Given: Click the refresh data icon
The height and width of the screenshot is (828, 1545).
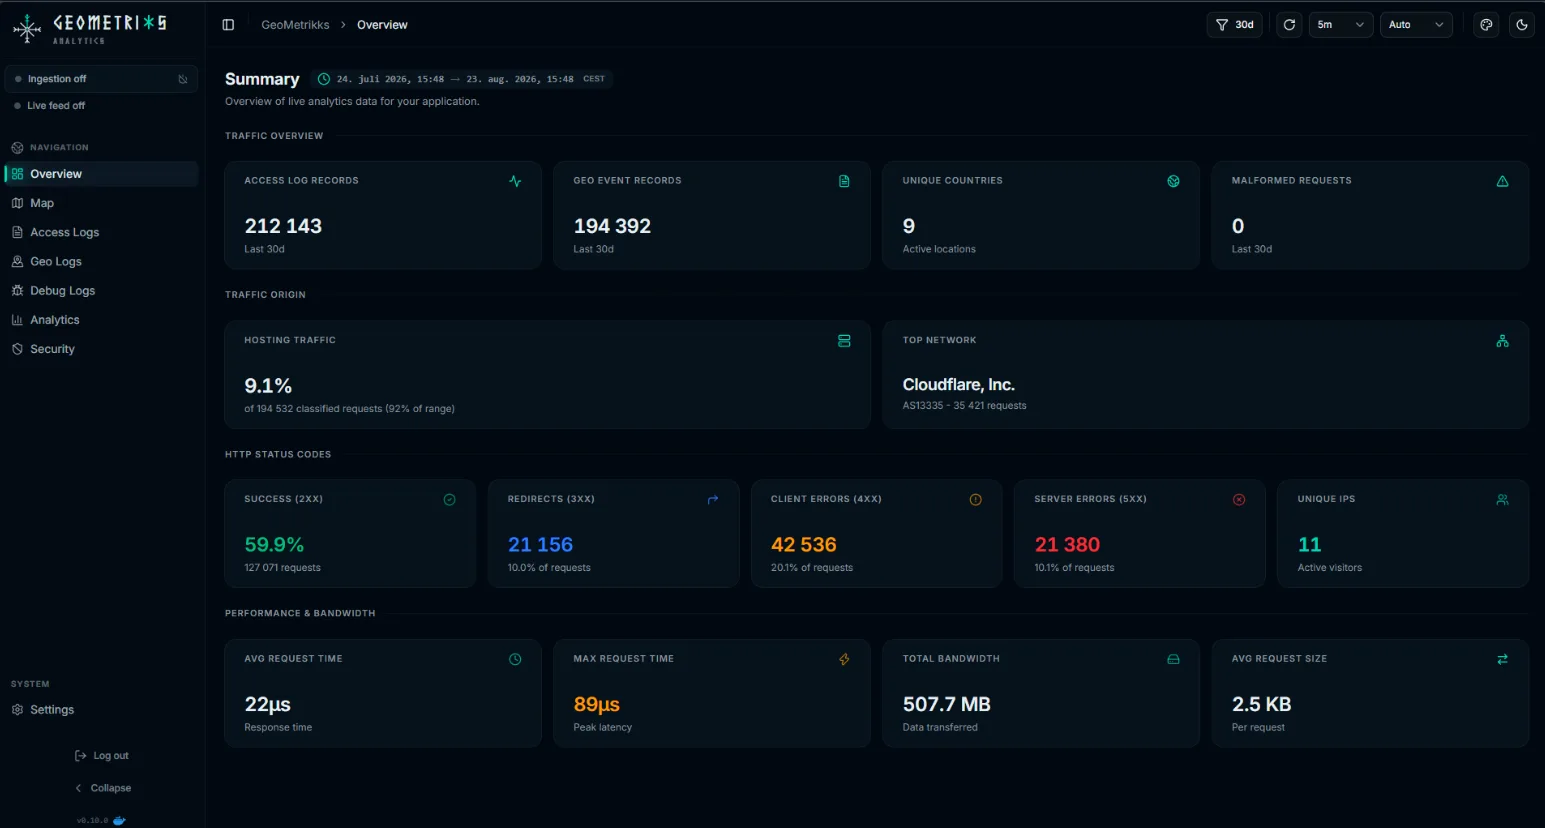Looking at the screenshot, I should tap(1289, 25).
